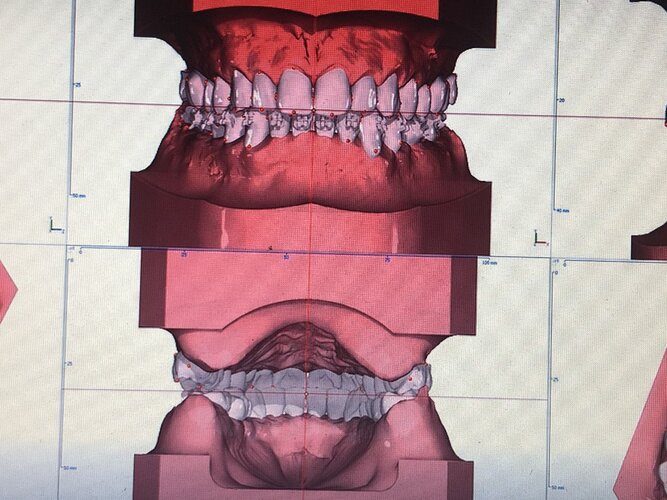This screenshot has width=667, height=500.
Task: Click the axis gizmo in the top-right viewport
Action: (542, 238)
